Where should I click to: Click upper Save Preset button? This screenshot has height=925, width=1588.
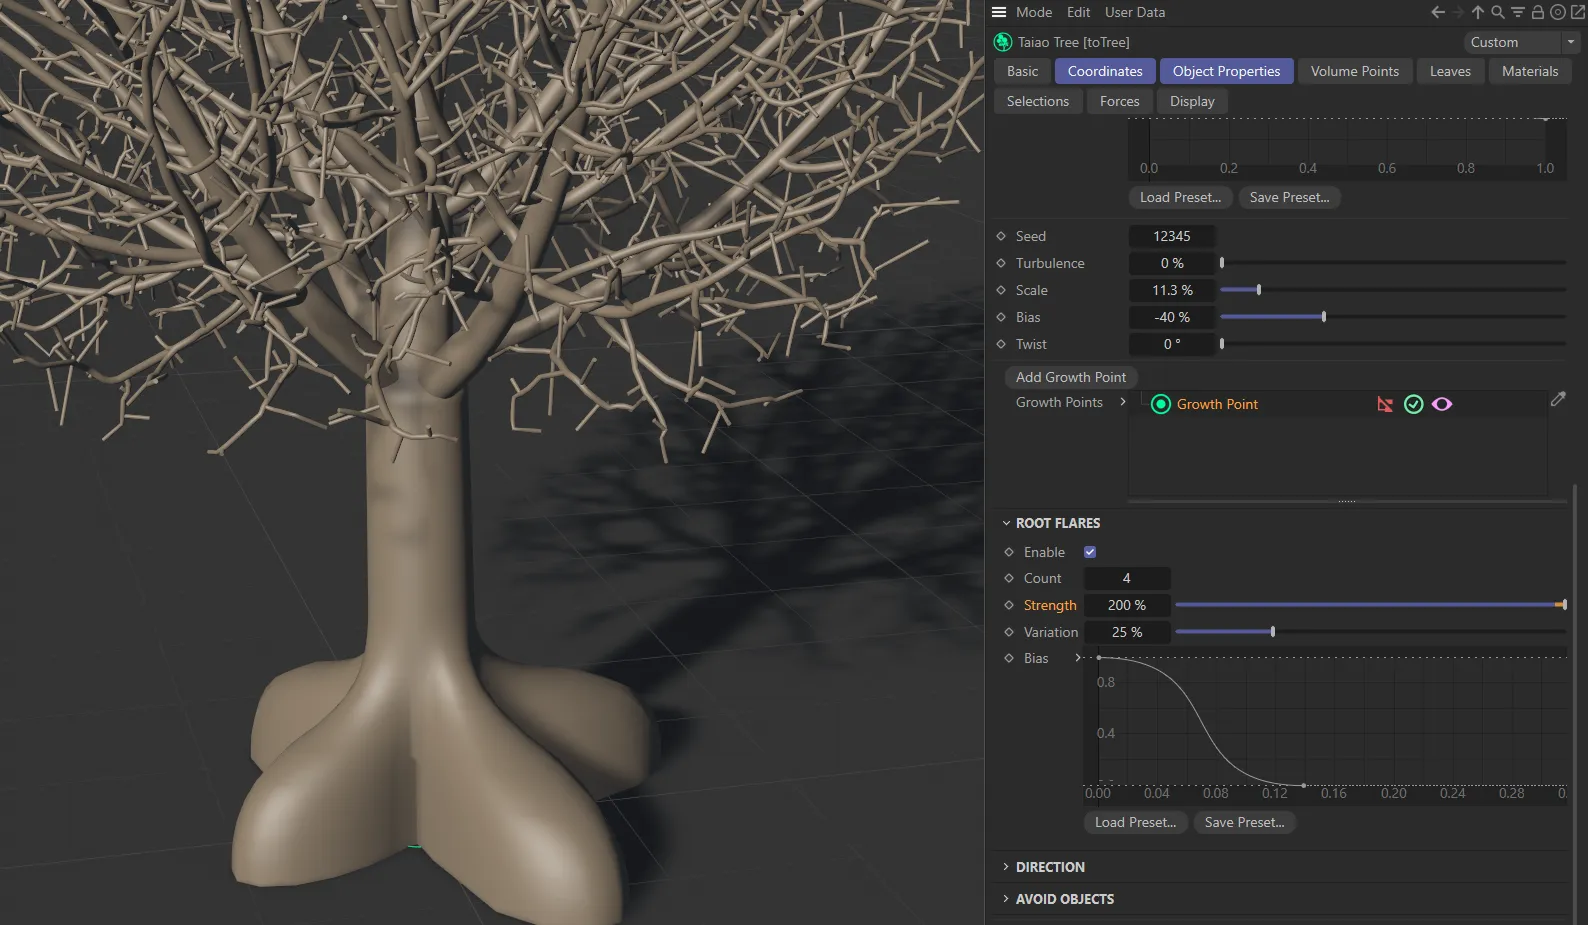pyautogui.click(x=1290, y=197)
